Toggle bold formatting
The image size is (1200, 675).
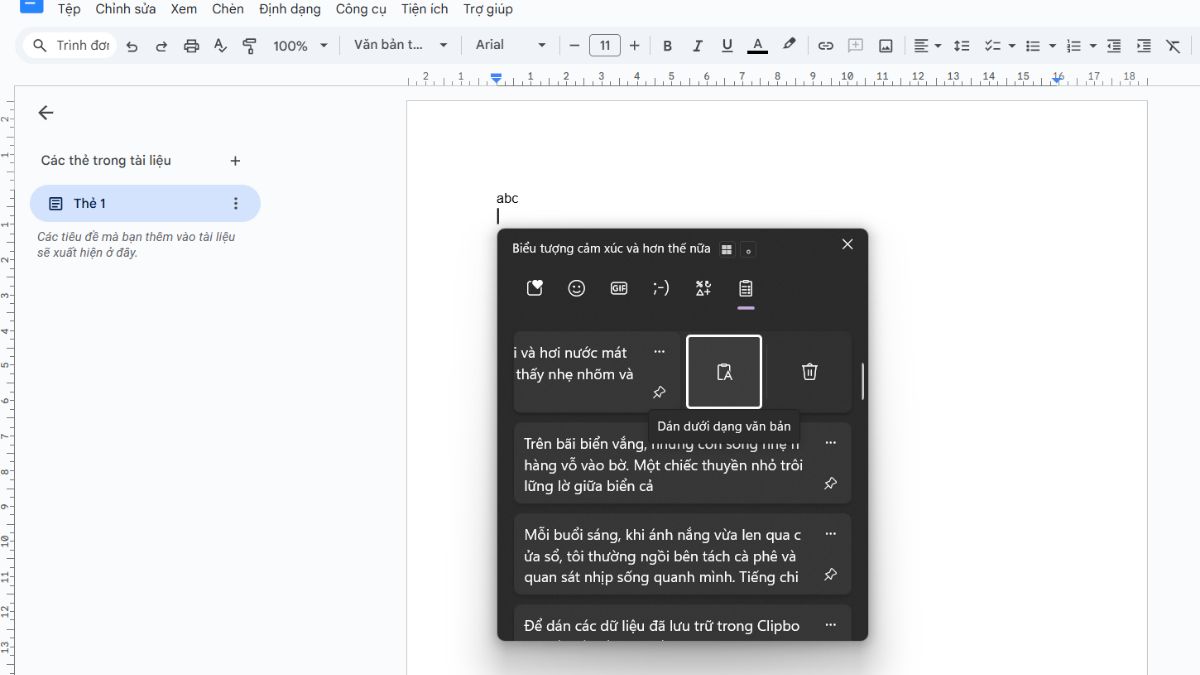point(667,46)
